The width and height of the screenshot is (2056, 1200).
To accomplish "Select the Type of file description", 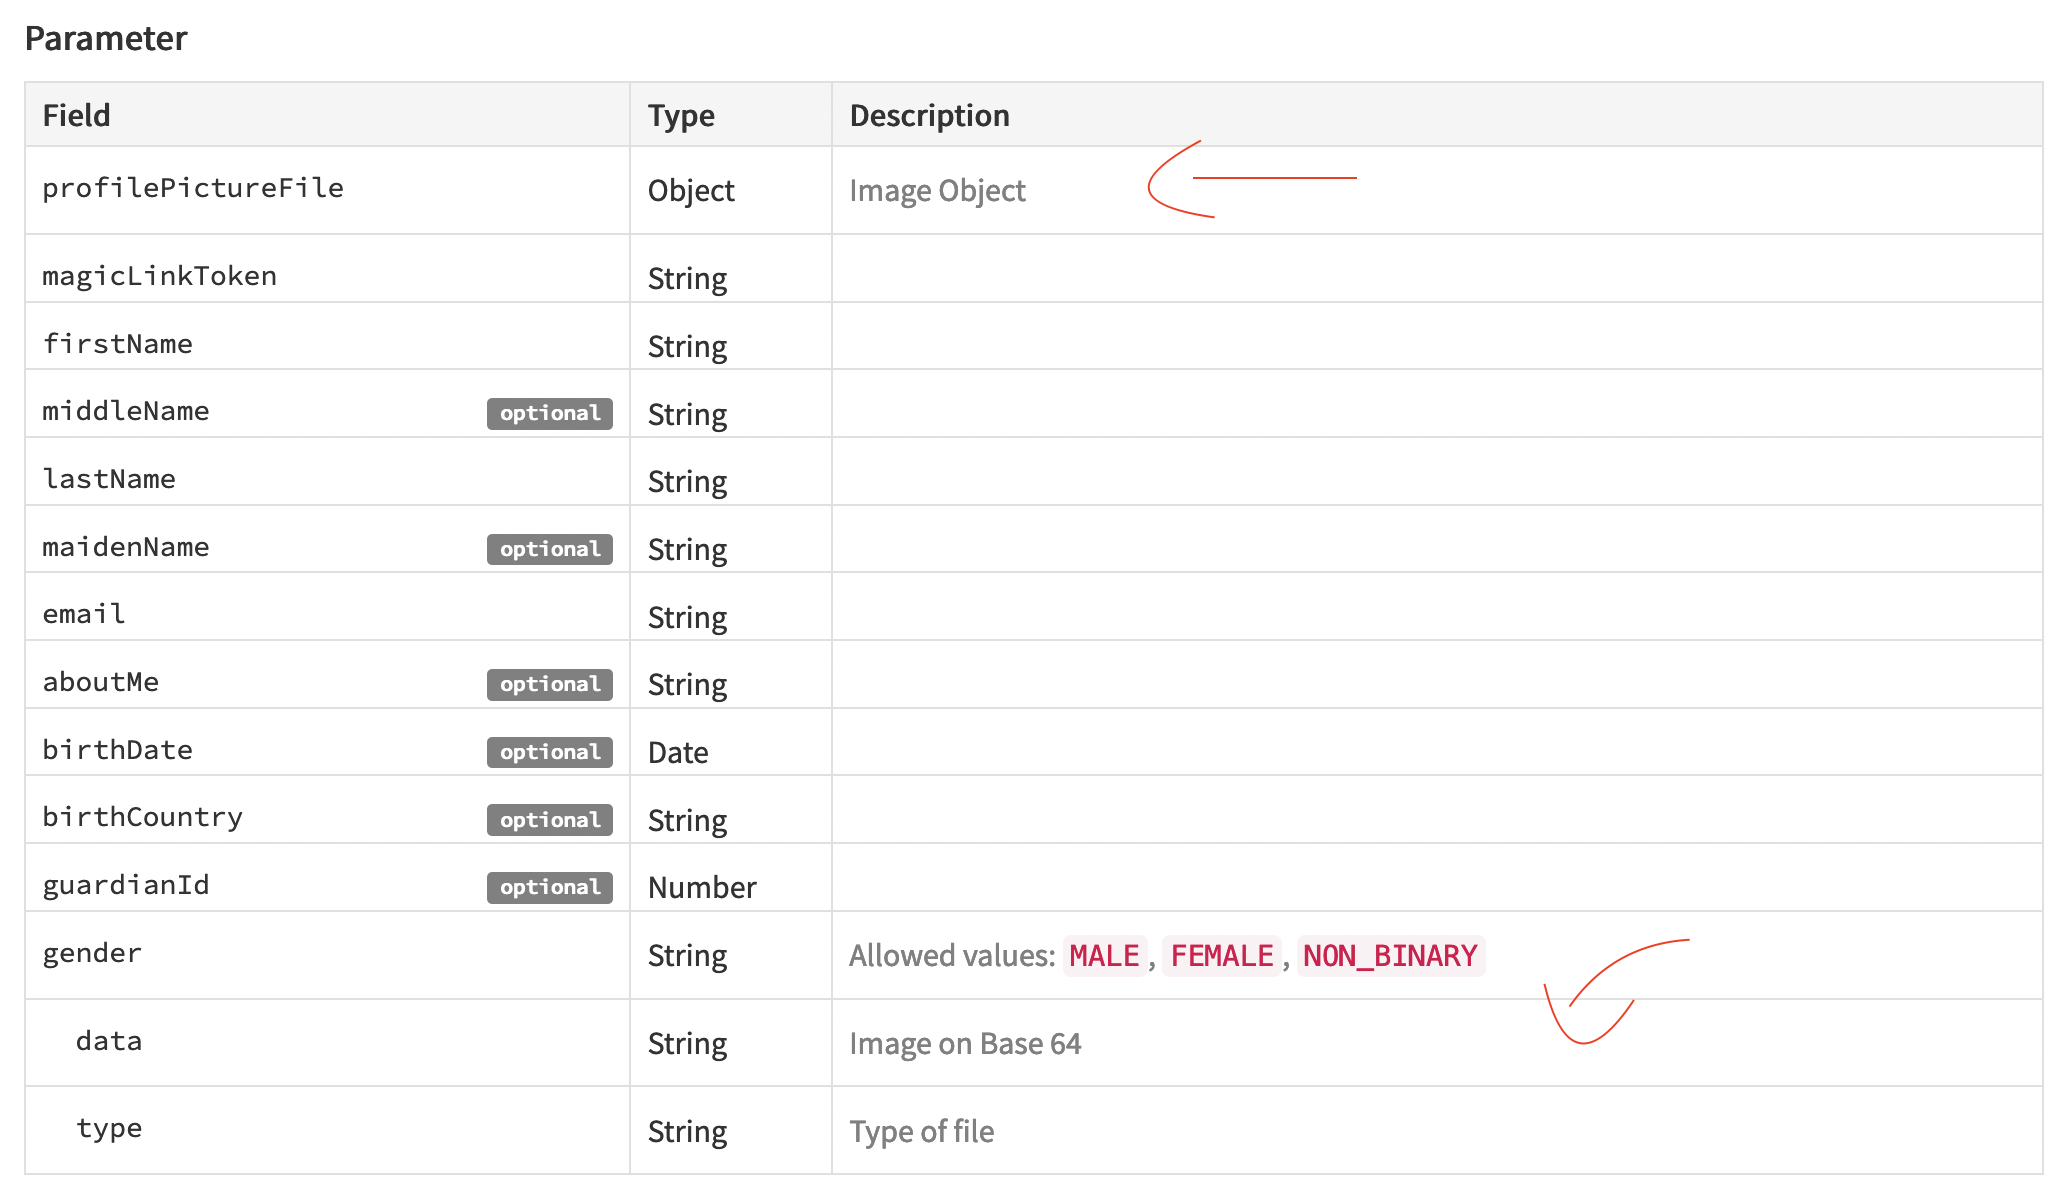I will tap(922, 1132).
